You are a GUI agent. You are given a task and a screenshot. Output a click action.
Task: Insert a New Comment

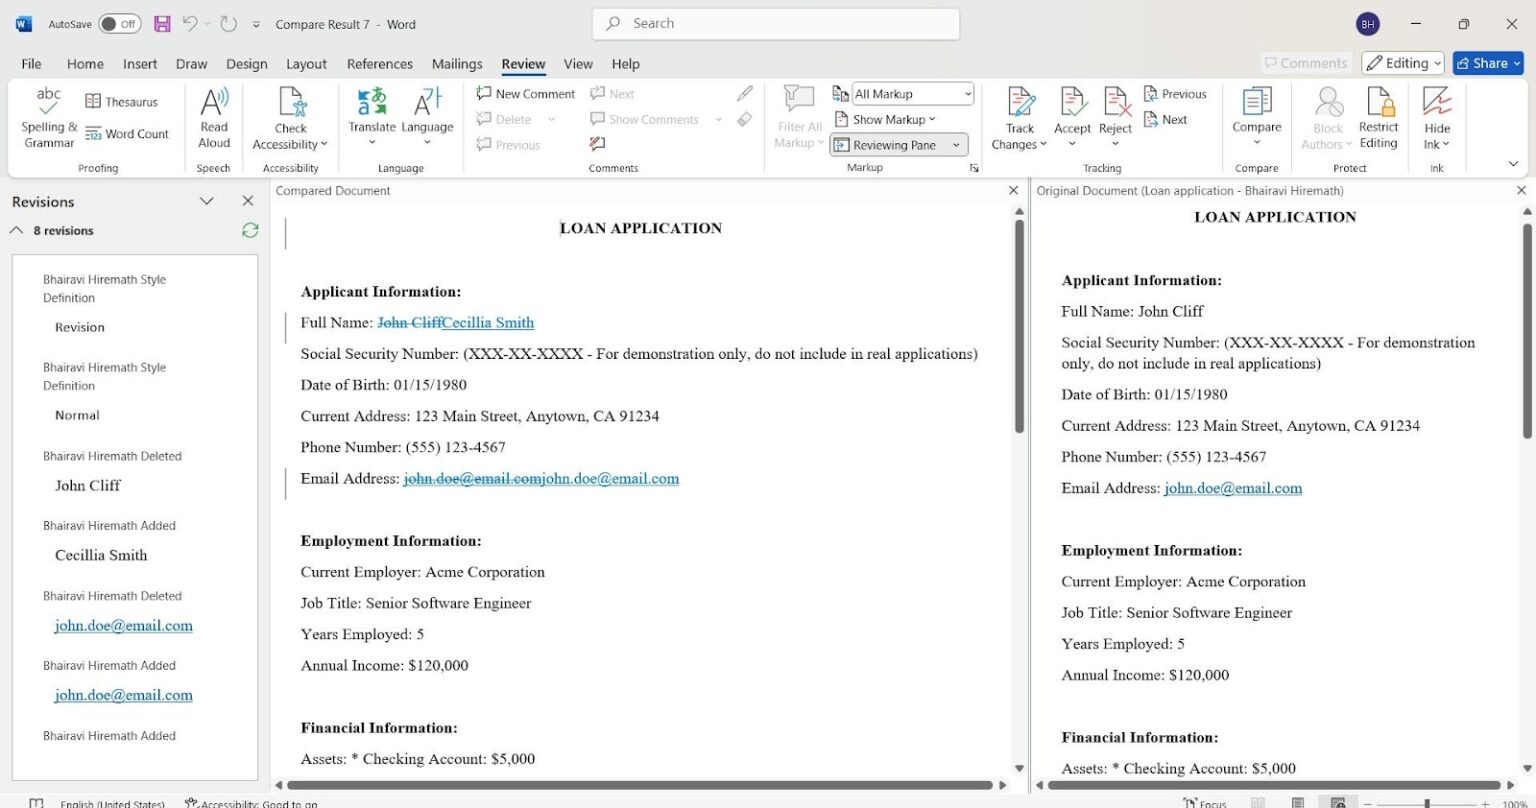point(526,94)
